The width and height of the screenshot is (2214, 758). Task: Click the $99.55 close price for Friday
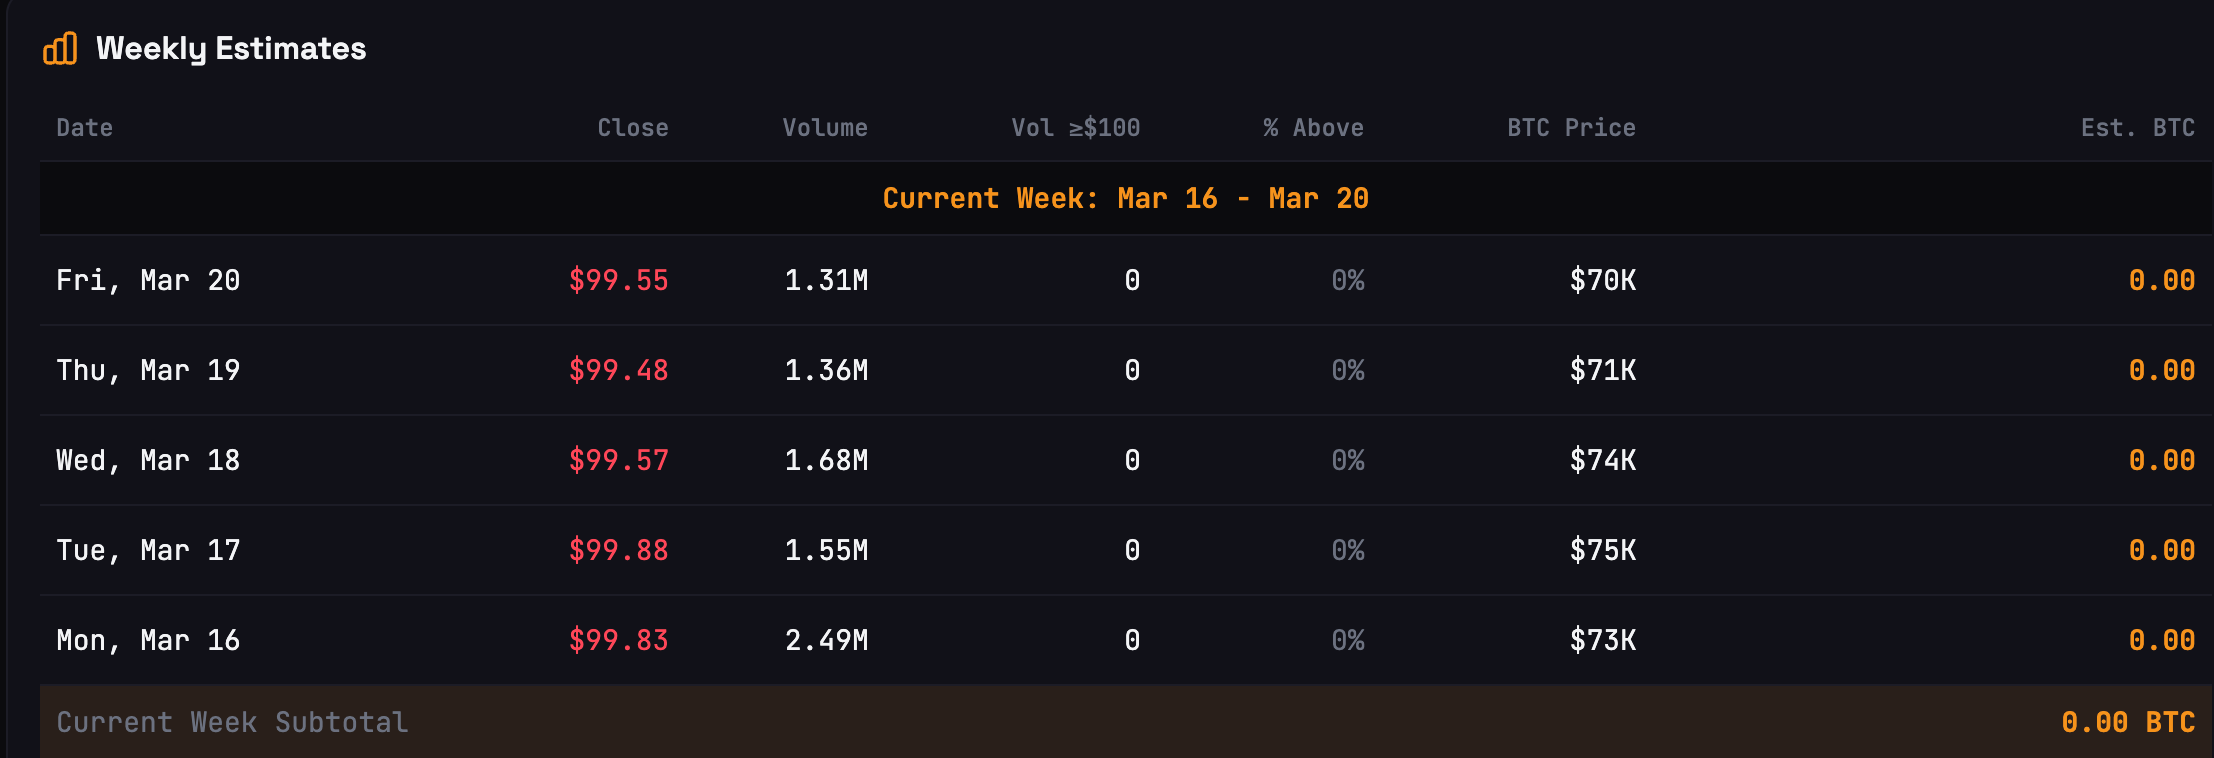(619, 280)
